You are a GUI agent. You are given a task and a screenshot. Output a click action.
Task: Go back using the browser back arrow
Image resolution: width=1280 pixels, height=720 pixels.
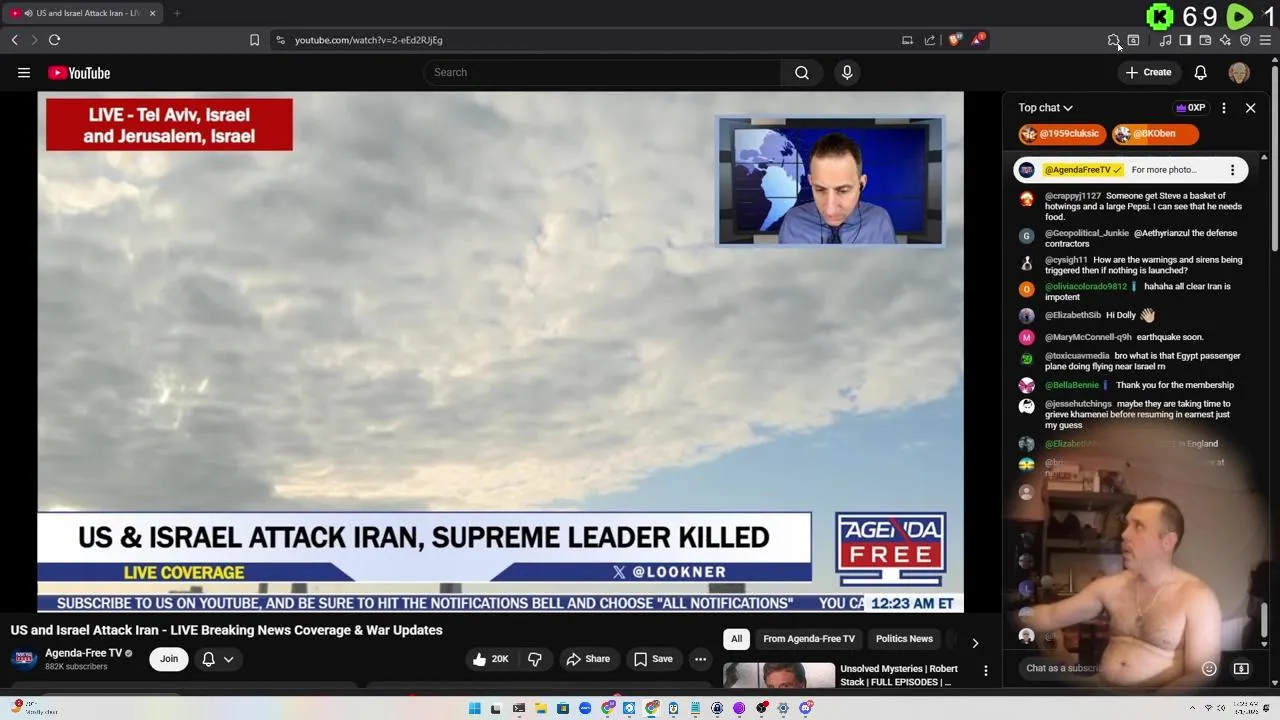point(15,40)
